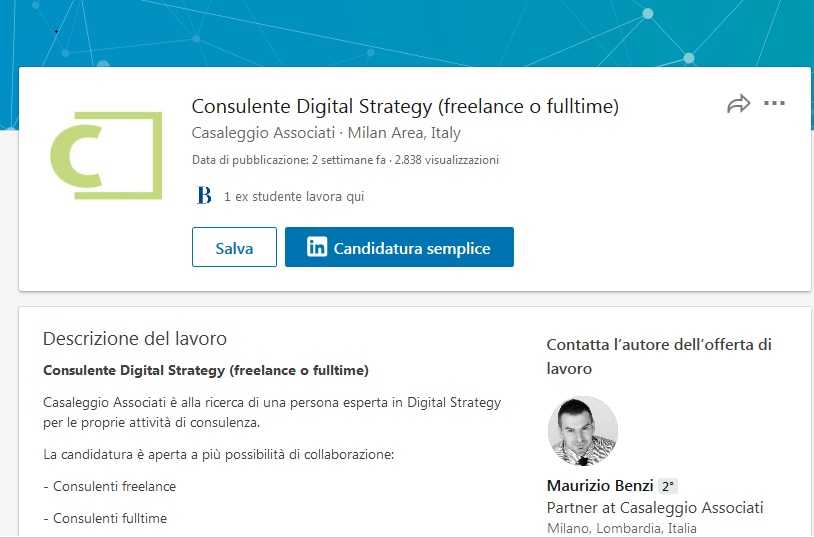The width and height of the screenshot is (814, 538).
Task: Click the Maurizio Benzi name link
Action: [599, 486]
